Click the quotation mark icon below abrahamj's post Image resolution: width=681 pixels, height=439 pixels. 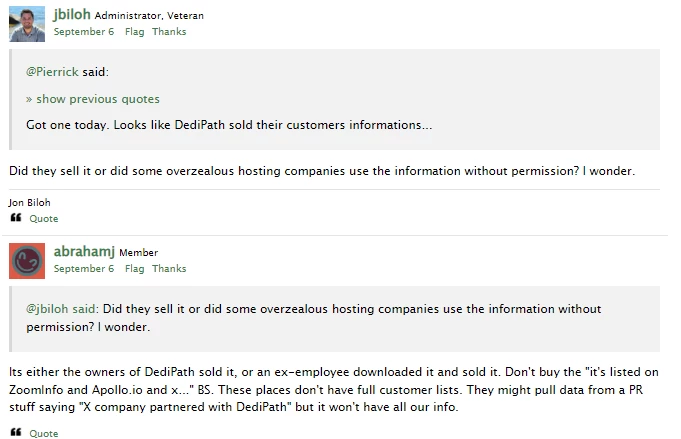click(15, 433)
